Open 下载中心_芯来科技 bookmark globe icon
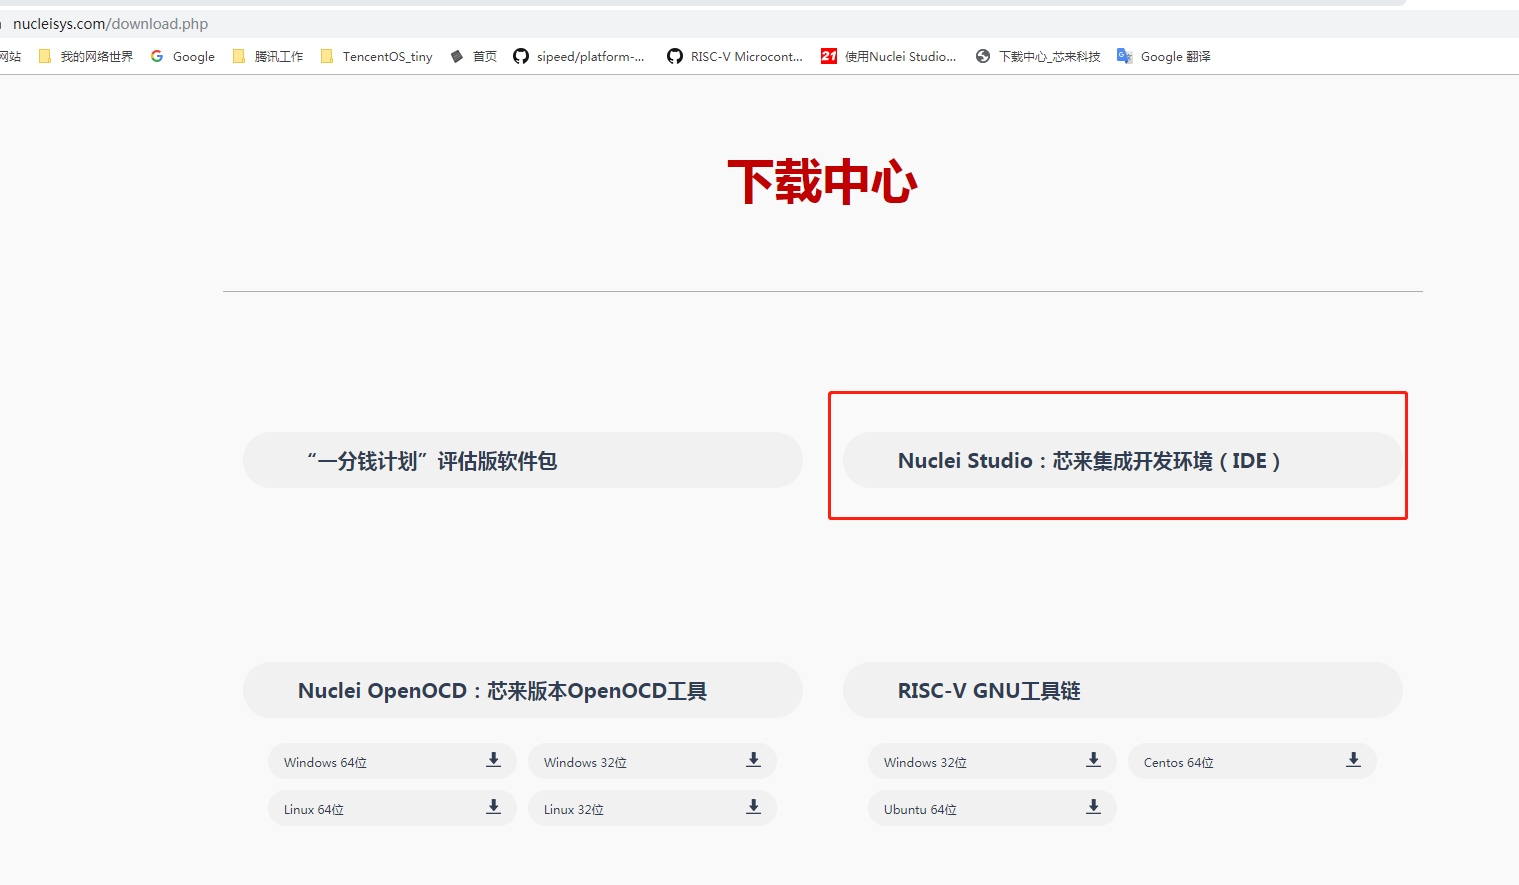Image resolution: width=1519 pixels, height=885 pixels. (983, 56)
